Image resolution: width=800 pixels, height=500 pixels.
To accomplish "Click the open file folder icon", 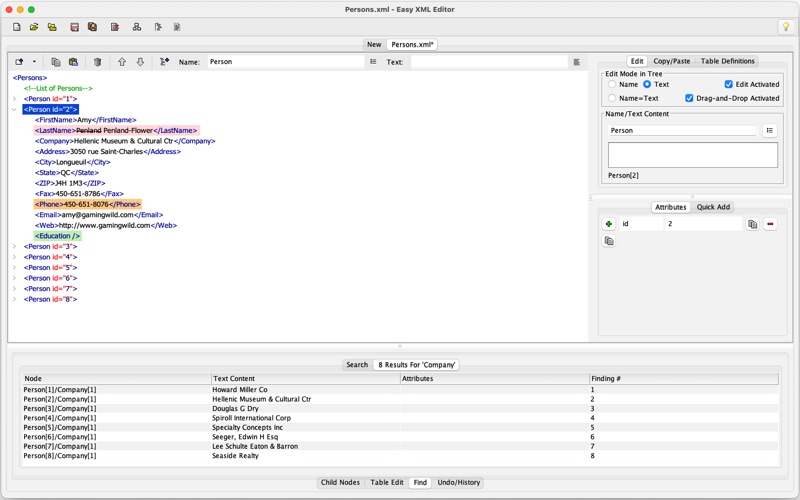I will (x=34, y=27).
